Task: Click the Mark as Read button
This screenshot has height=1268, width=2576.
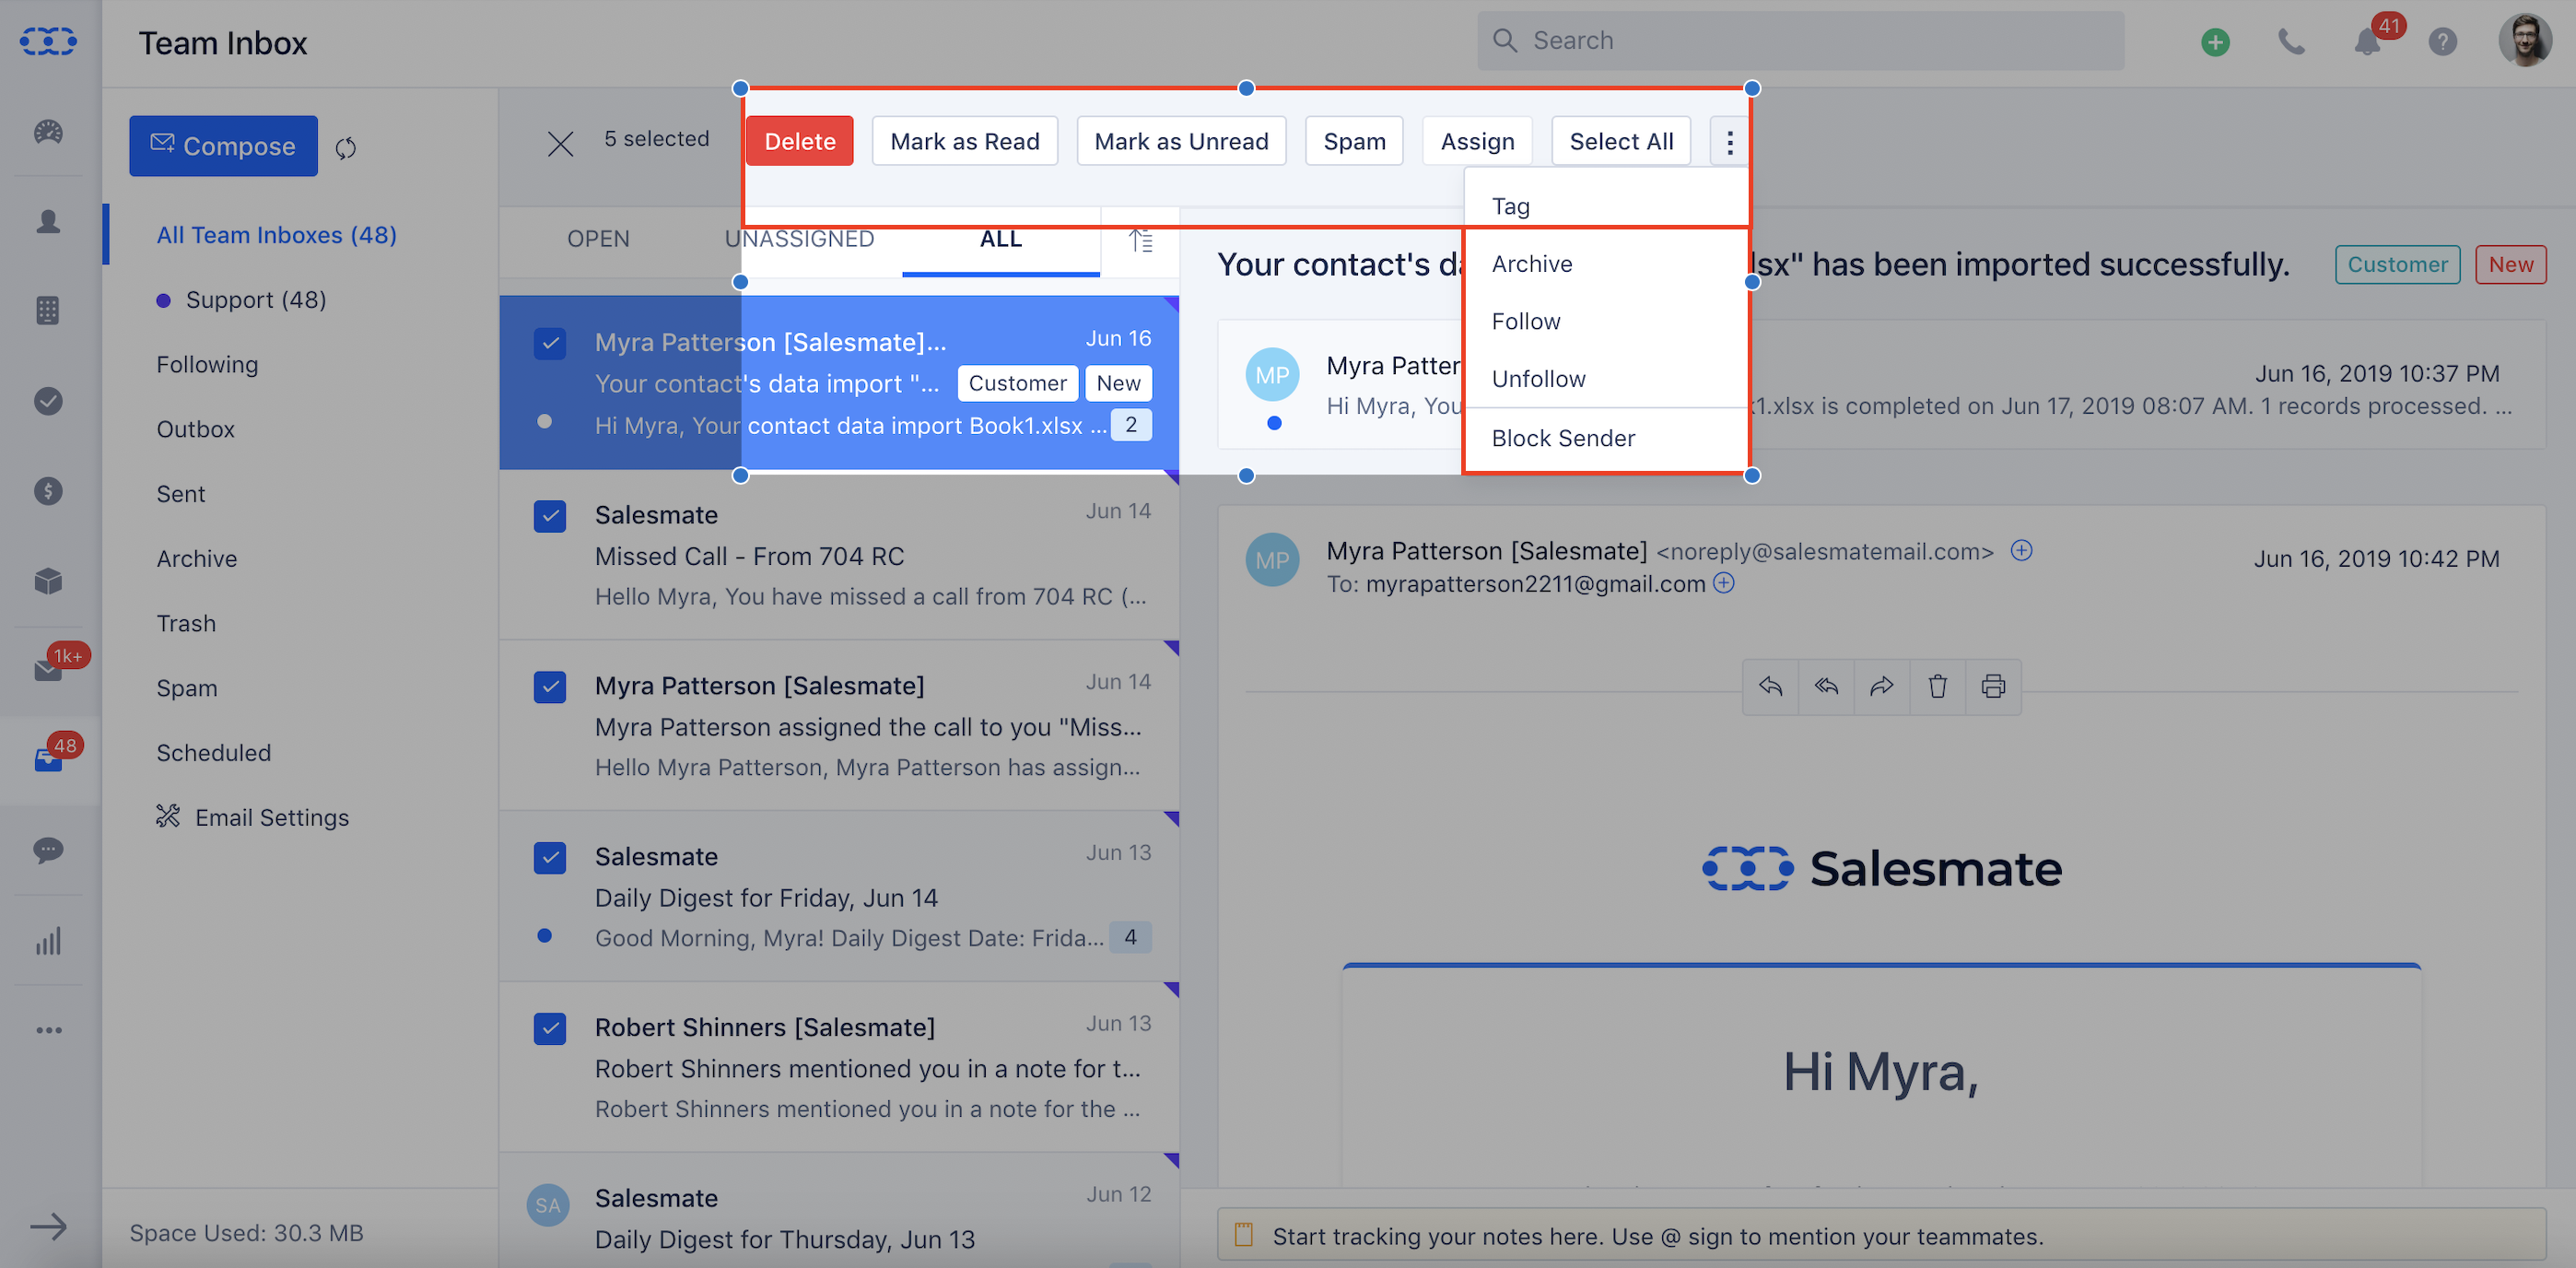Action: [965, 141]
